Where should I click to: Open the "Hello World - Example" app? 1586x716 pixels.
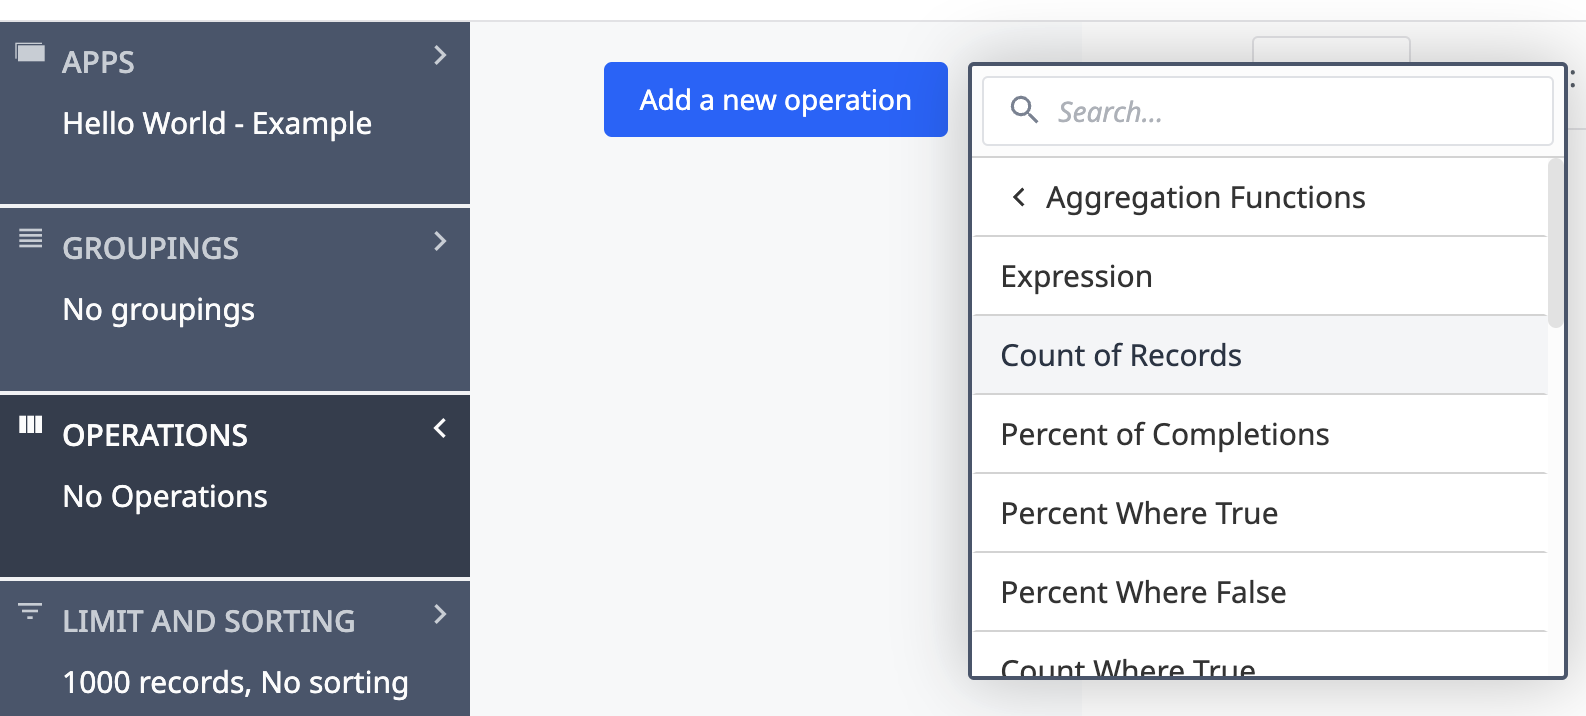(x=217, y=123)
